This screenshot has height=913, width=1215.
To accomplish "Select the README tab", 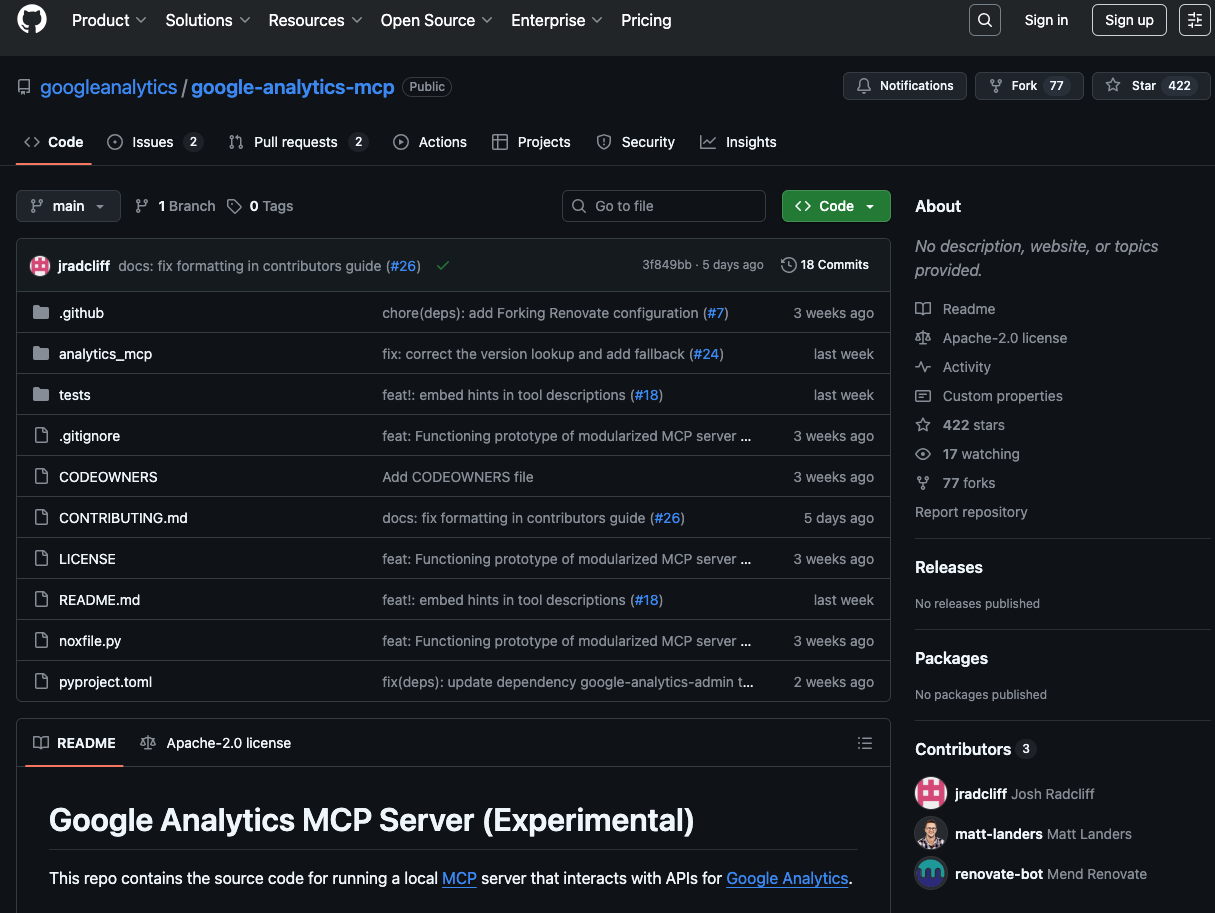I will (74, 743).
